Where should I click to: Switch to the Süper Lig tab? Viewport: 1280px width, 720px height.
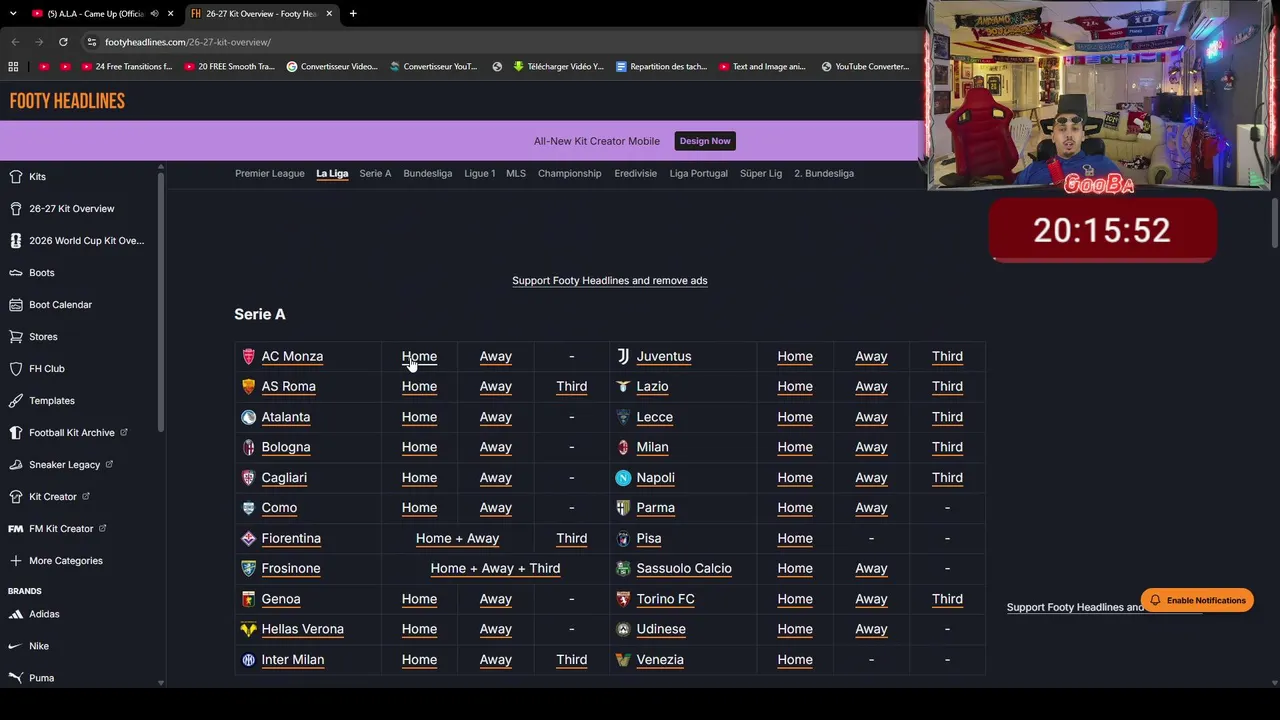[761, 174]
